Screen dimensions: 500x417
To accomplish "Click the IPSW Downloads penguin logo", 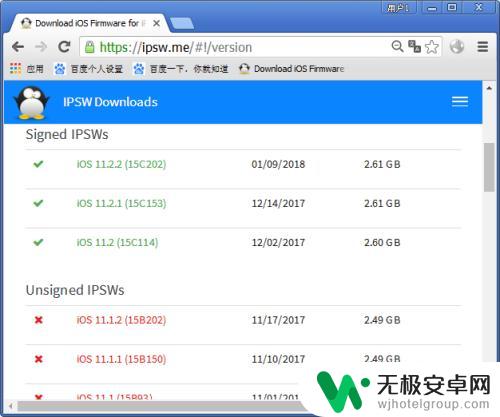I will (x=31, y=102).
